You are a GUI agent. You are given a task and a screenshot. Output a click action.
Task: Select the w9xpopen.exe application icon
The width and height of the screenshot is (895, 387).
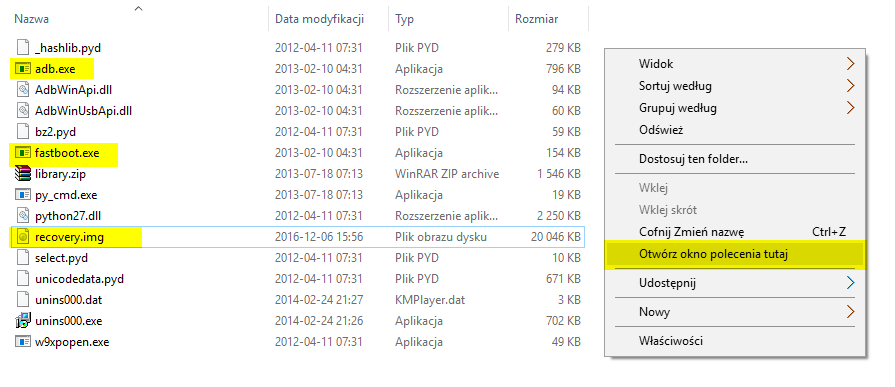23,342
